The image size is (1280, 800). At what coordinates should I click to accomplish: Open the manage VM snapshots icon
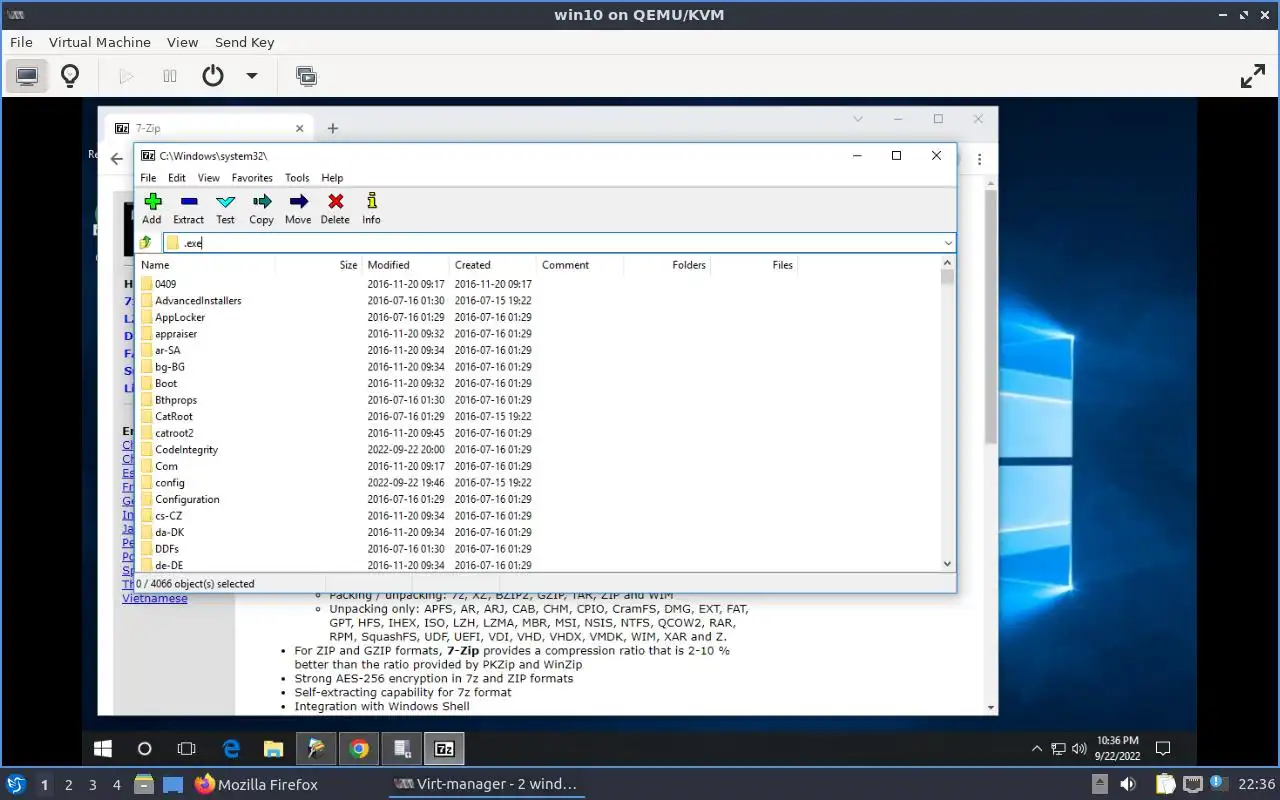pyautogui.click(x=306, y=76)
